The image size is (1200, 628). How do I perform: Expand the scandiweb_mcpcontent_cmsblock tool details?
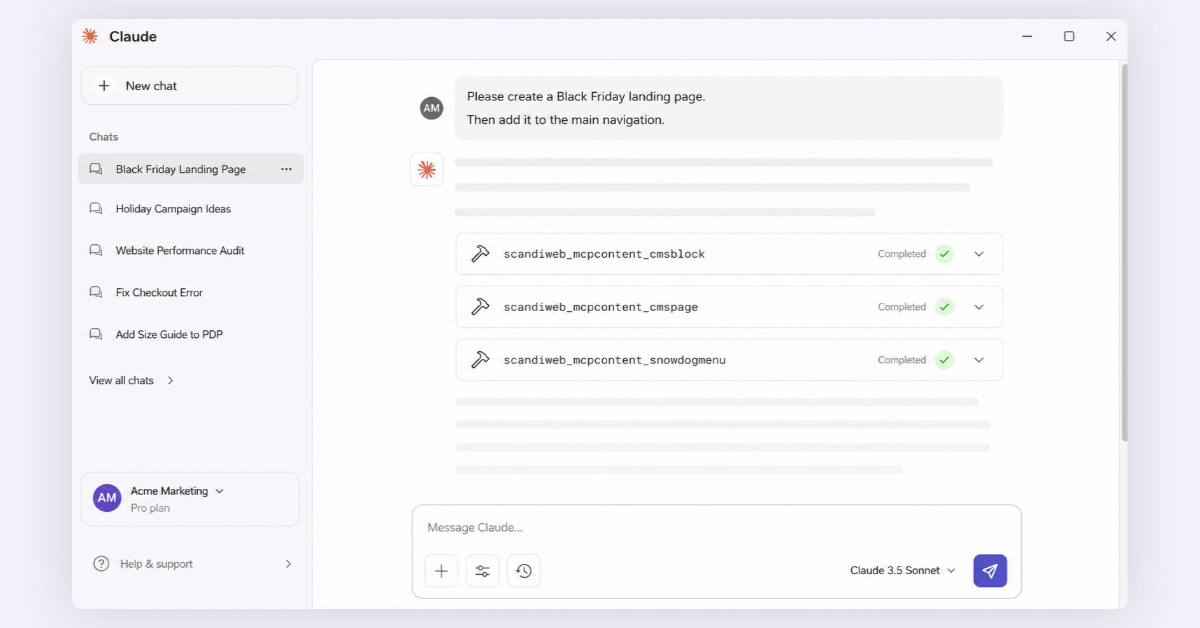979,254
